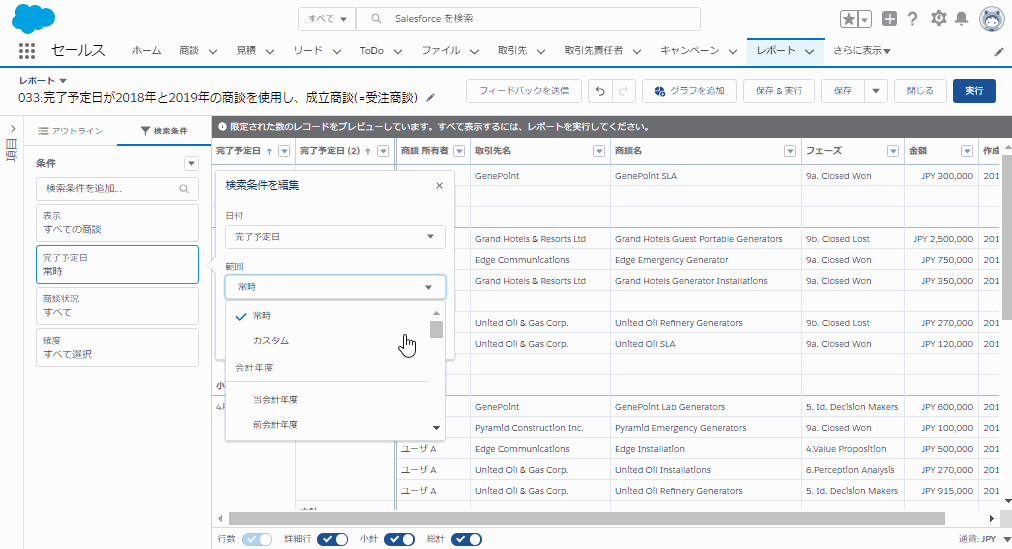Open the 範囲 常時 range combobox
The image size is (1012, 549).
point(335,287)
